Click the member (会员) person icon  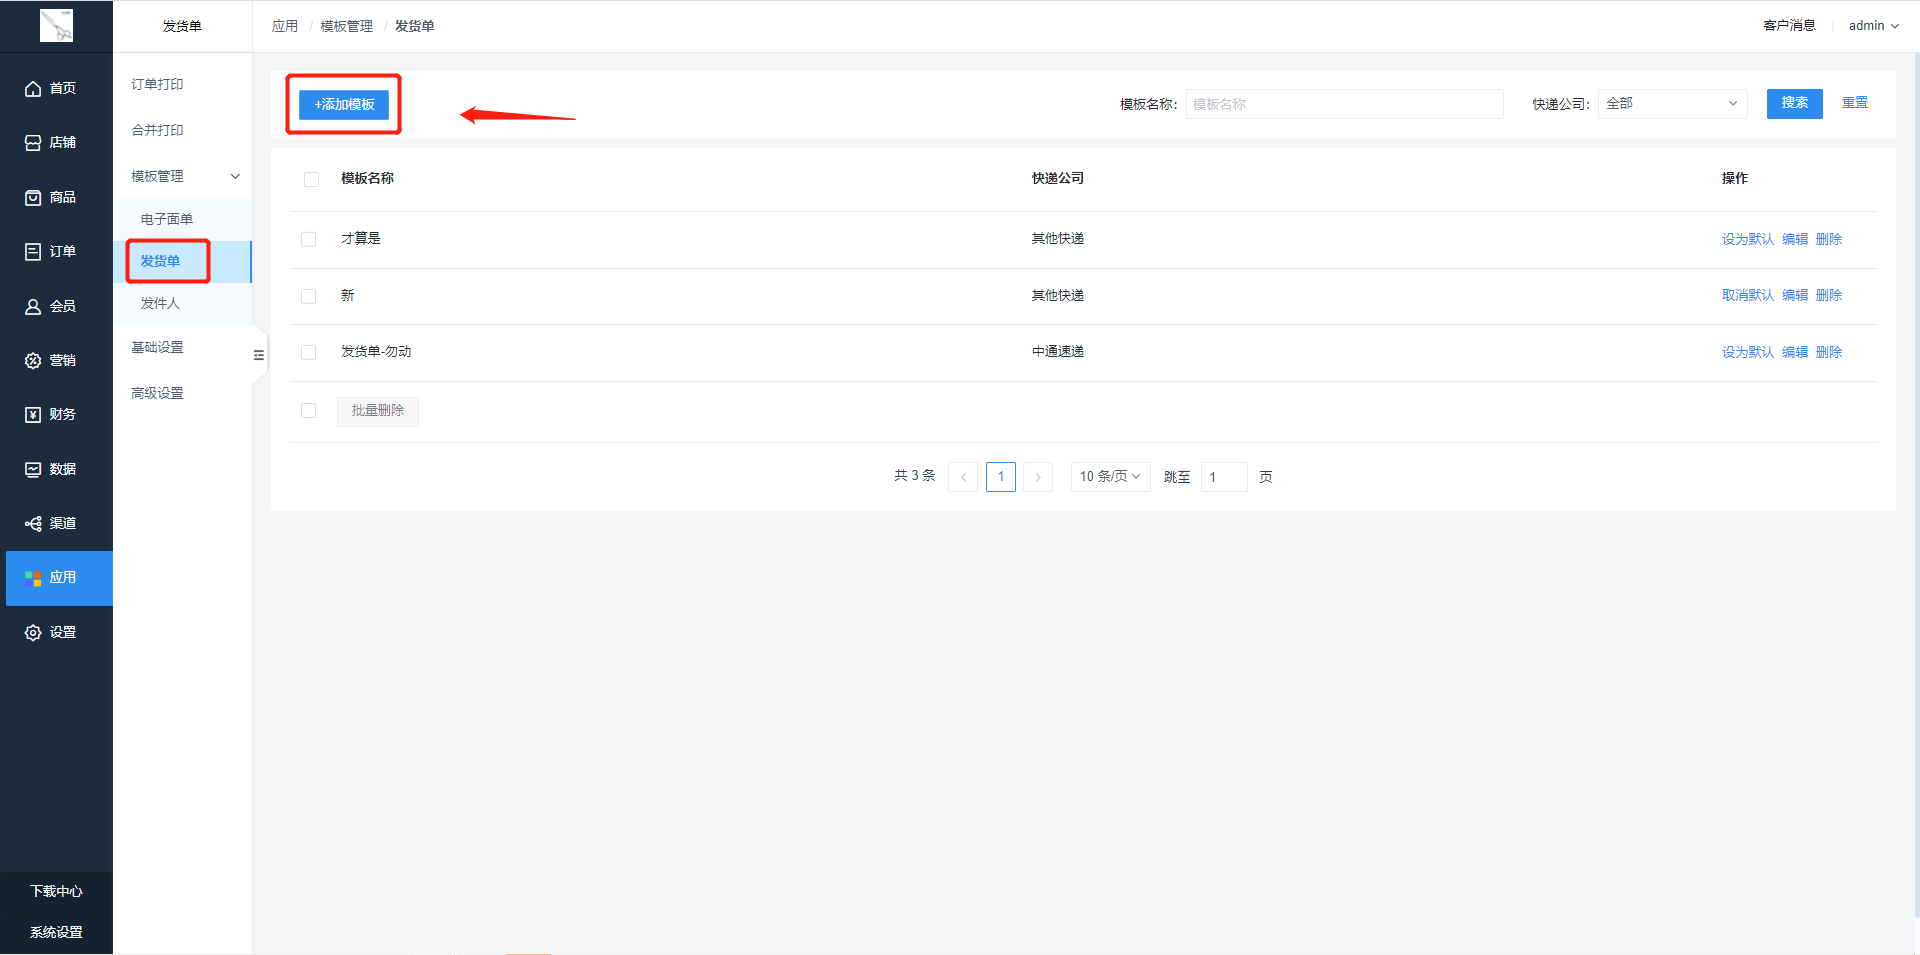(33, 307)
